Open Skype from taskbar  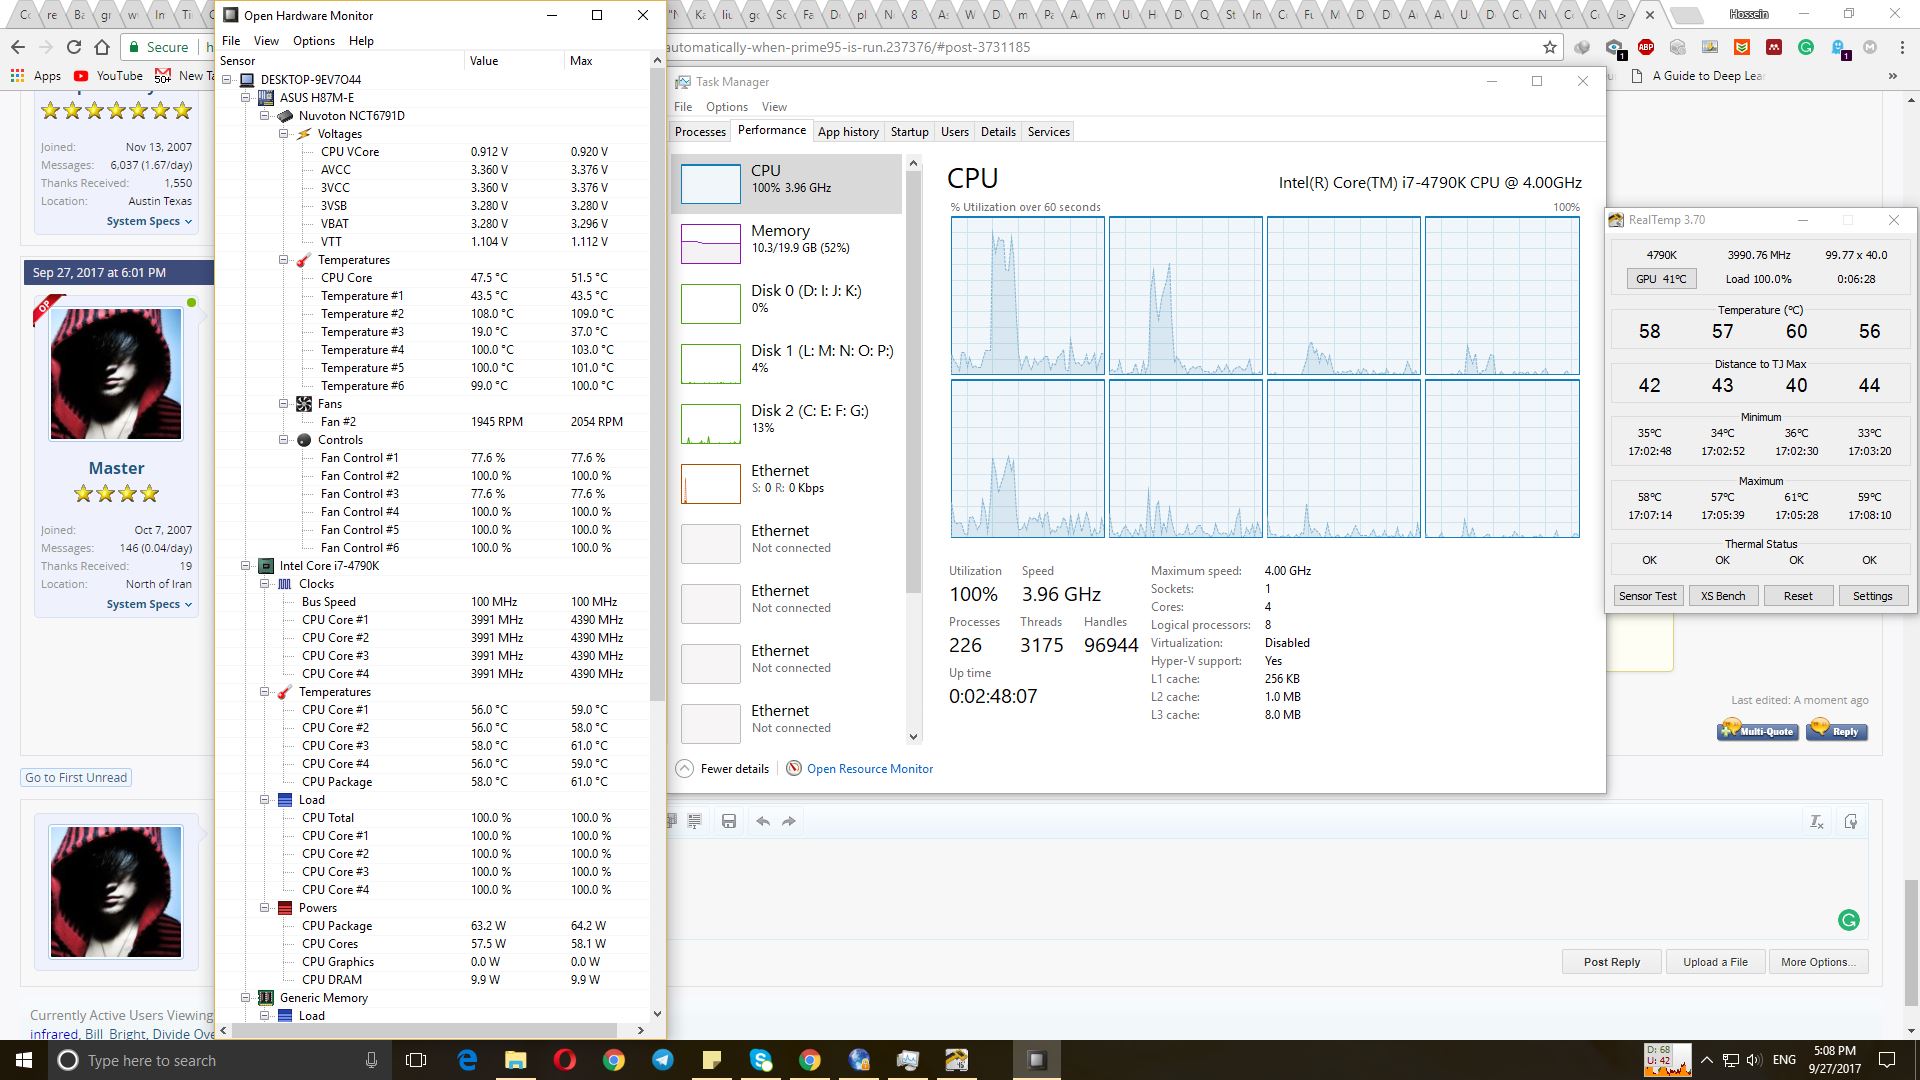point(761,1060)
